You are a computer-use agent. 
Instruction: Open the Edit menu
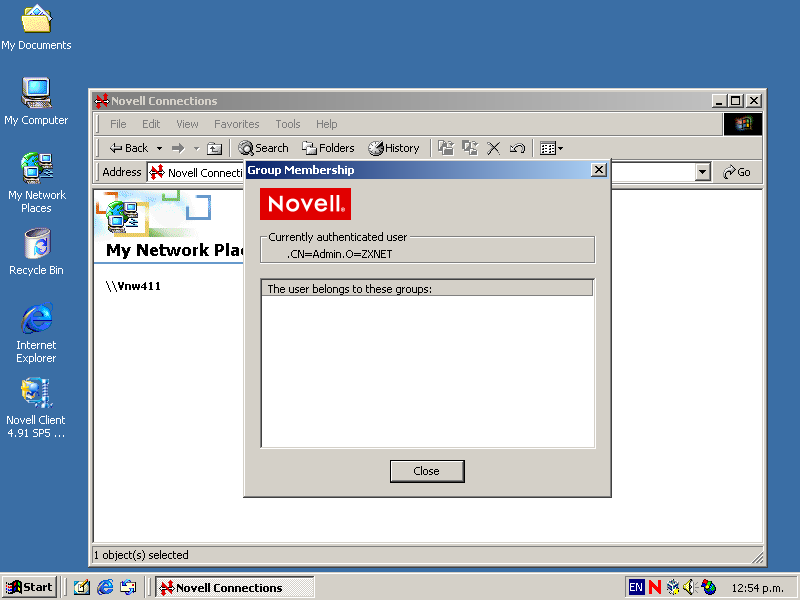coord(151,124)
